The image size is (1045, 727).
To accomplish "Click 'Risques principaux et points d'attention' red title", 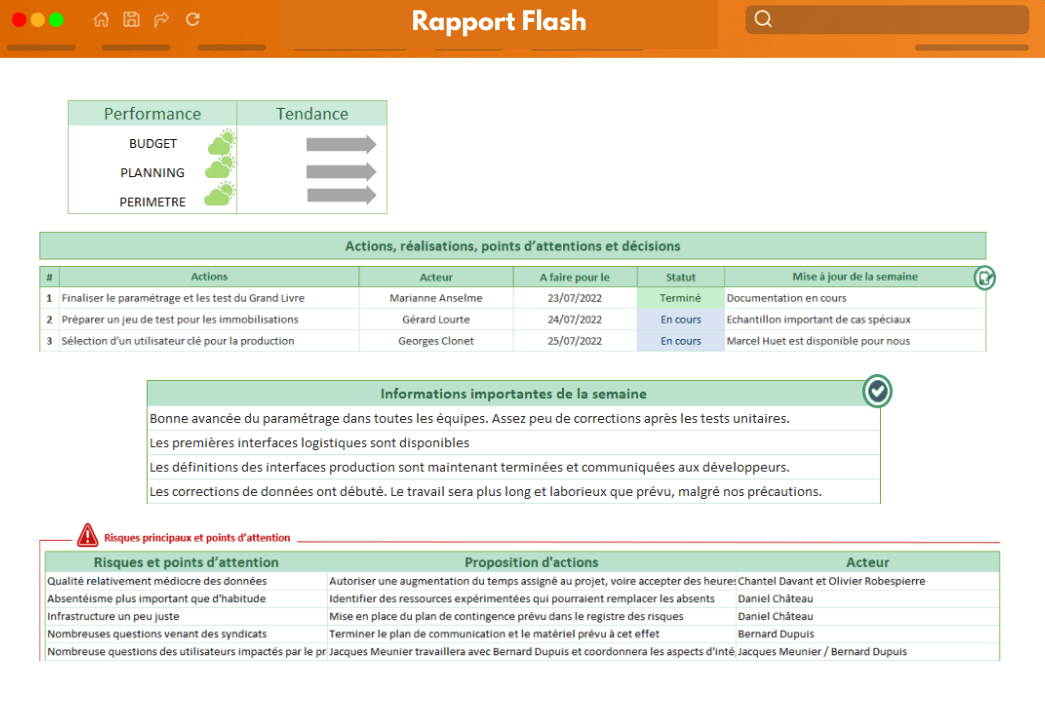I will pos(197,538).
